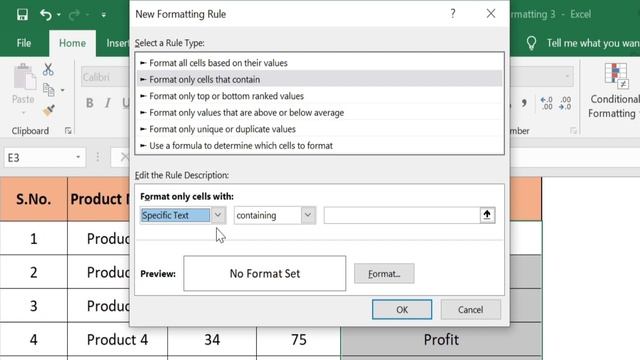Toggle Bold formatting
This screenshot has height=360, width=640.
click(x=89, y=103)
